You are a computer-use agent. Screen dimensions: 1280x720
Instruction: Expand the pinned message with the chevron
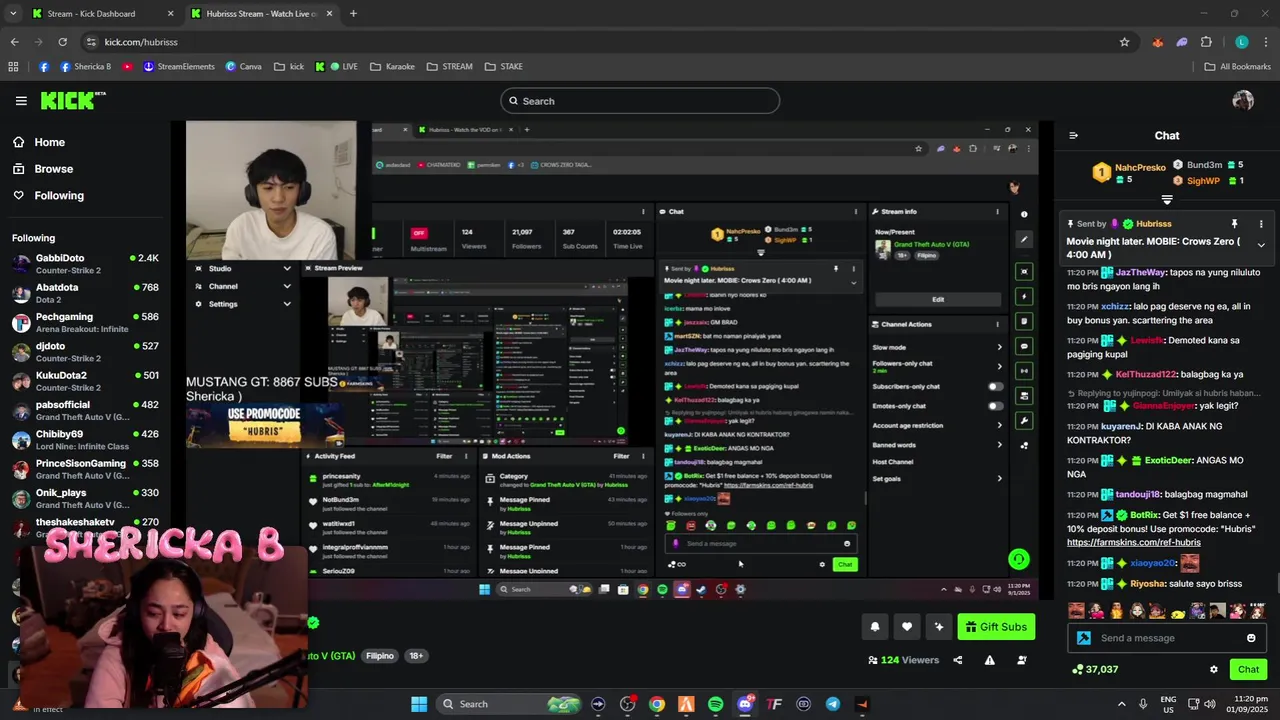[1261, 245]
